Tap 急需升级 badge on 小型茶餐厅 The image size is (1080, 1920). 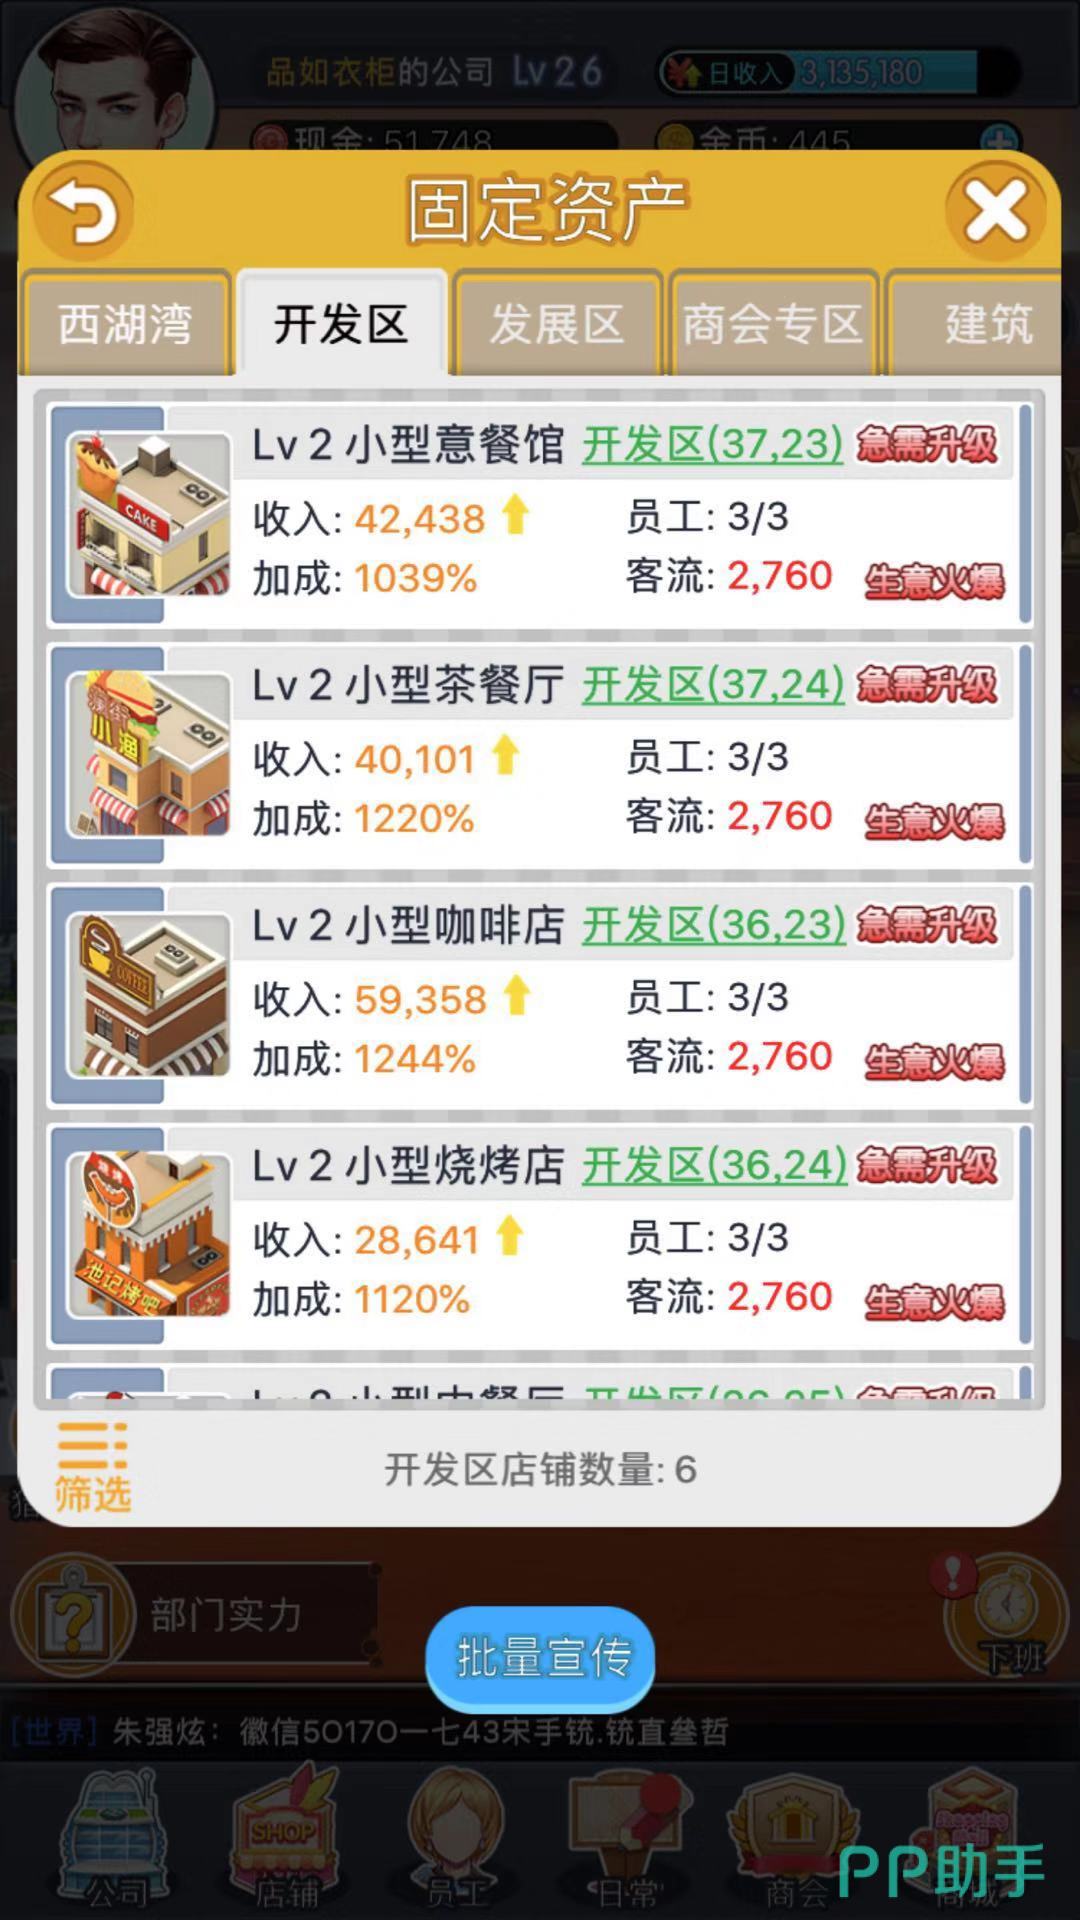[x=927, y=685]
